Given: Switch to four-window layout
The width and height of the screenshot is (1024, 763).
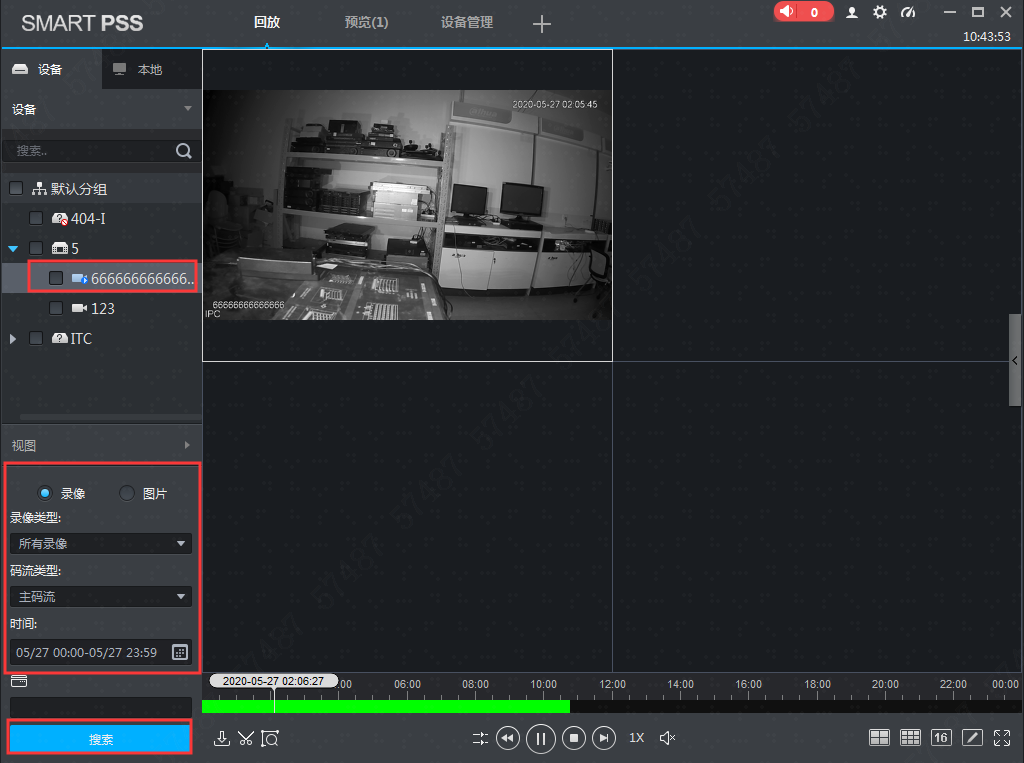Looking at the screenshot, I should pyautogui.click(x=879, y=738).
